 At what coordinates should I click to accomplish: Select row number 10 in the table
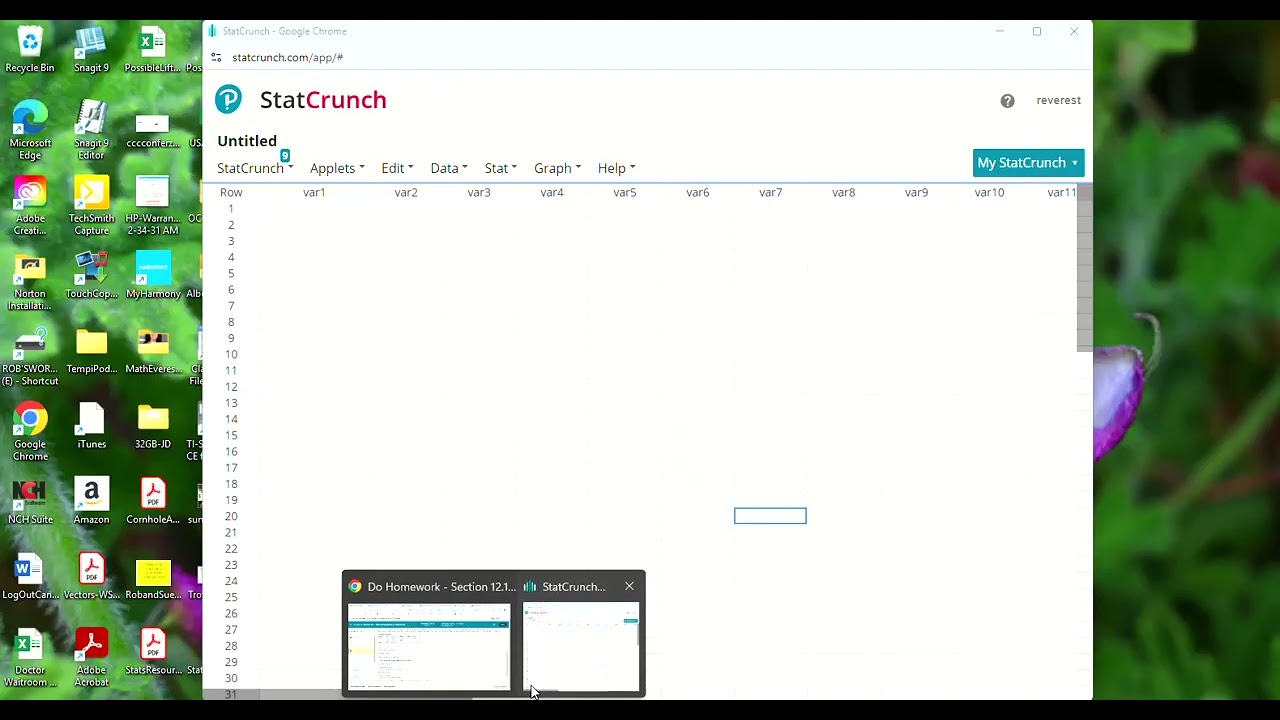(231, 355)
